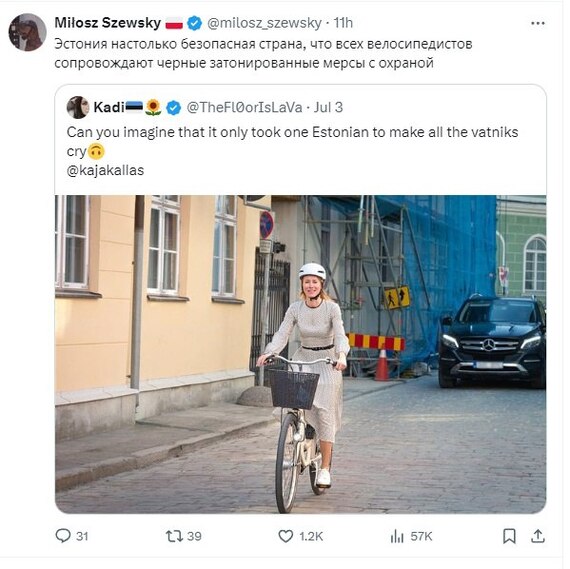Click the share upload icon
The width and height of the screenshot is (570, 569).
[538, 536]
